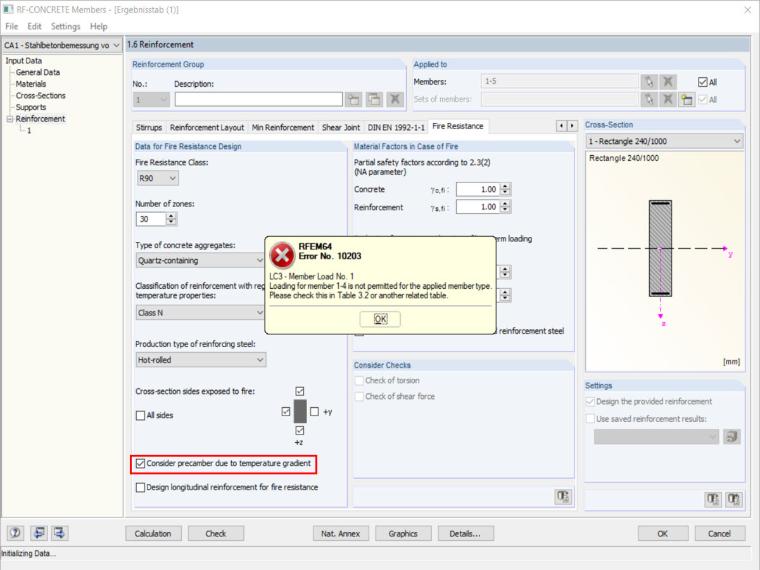Click icon beside saved reinforcement results dropdown

pos(732,437)
